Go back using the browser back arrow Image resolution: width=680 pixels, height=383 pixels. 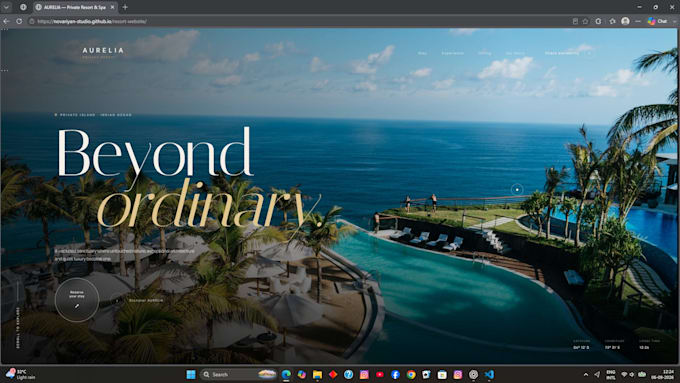coord(6,21)
